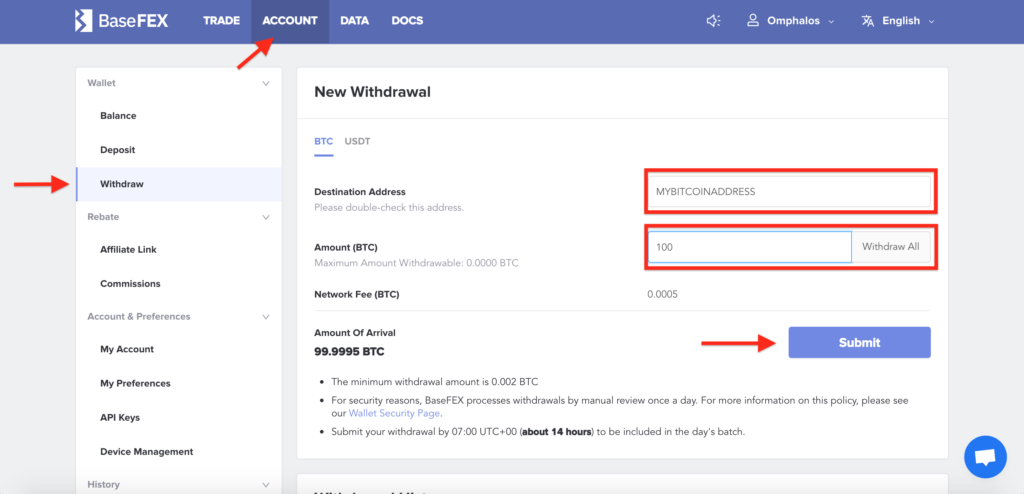Open the DOCS menu
This screenshot has width=1024, height=494.
(x=408, y=21)
